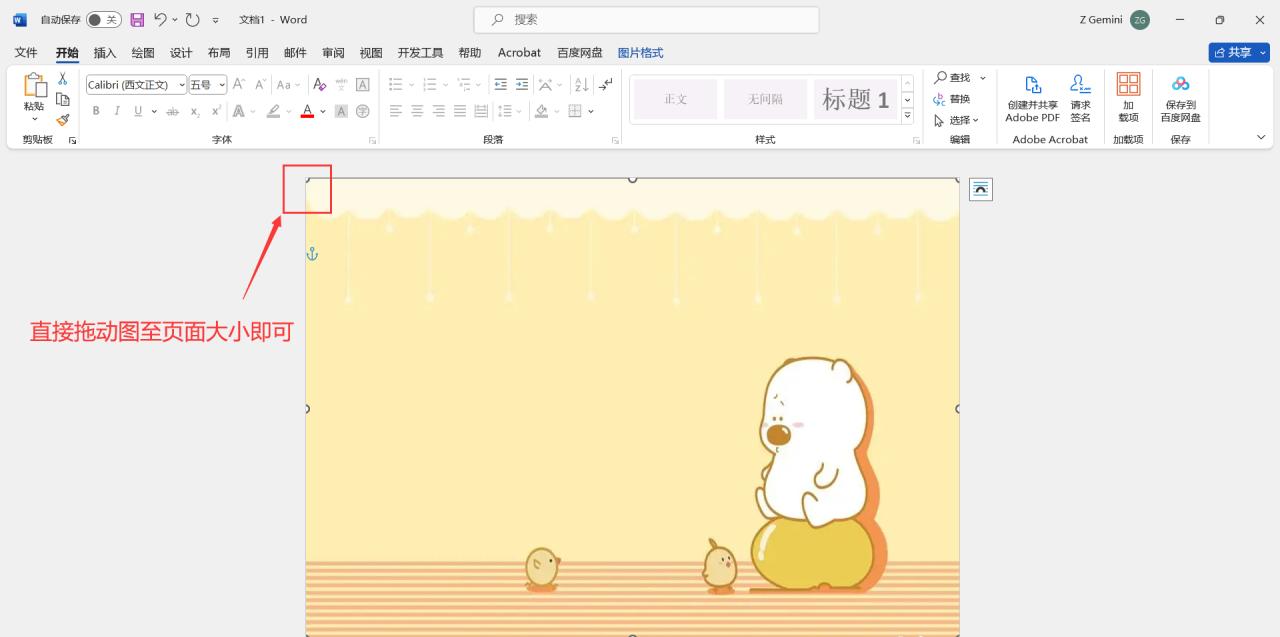Toggle Bold formatting
Screen dimensions: 1280x637
(x=96, y=111)
